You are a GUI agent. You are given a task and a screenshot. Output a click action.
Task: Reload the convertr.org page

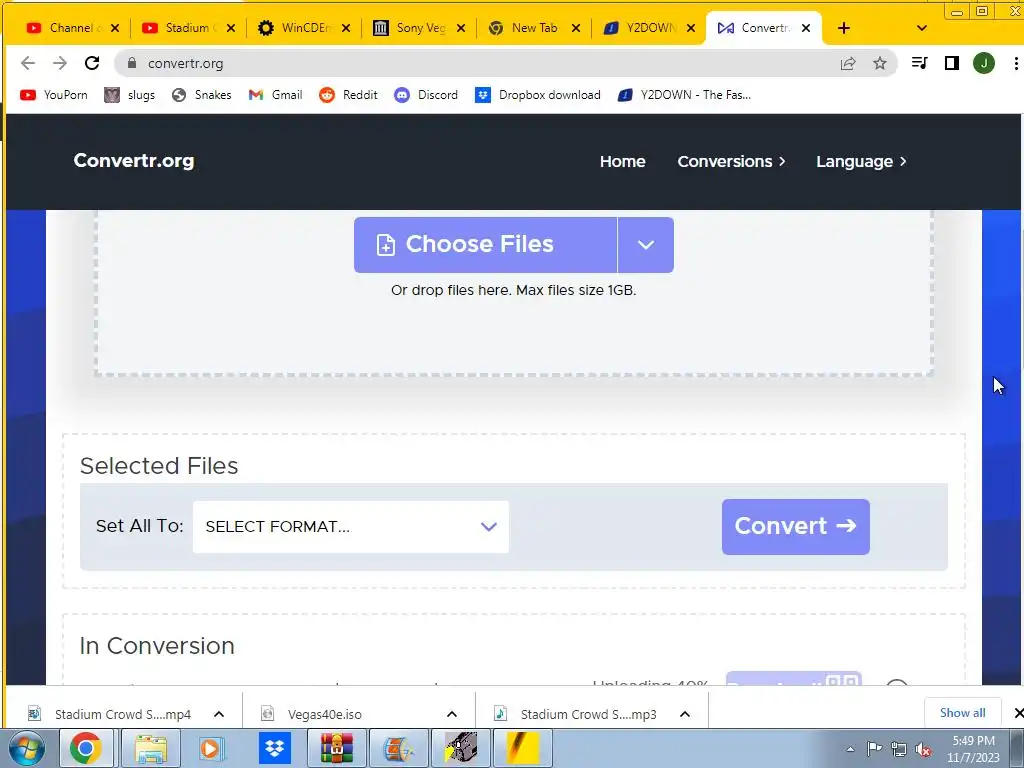(92, 63)
